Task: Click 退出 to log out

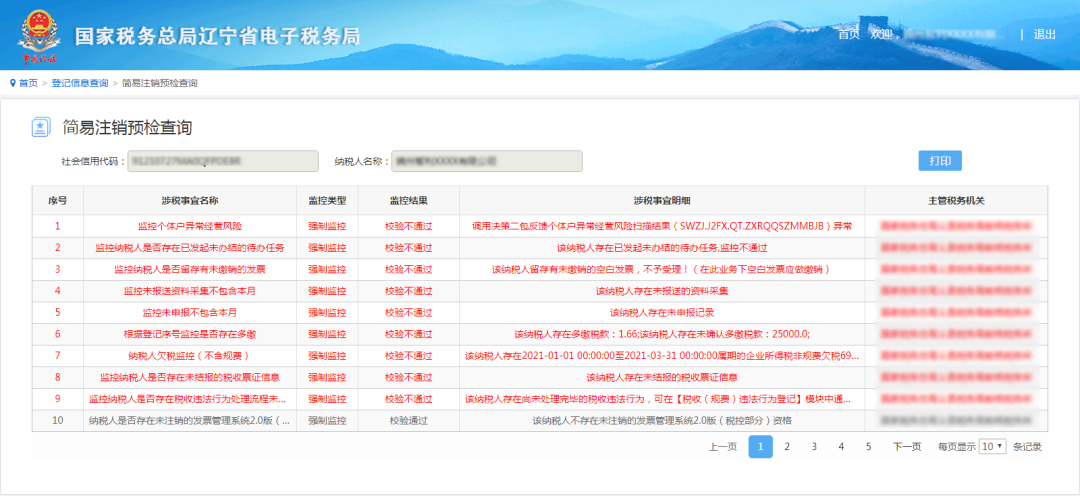Action: pos(1044,34)
